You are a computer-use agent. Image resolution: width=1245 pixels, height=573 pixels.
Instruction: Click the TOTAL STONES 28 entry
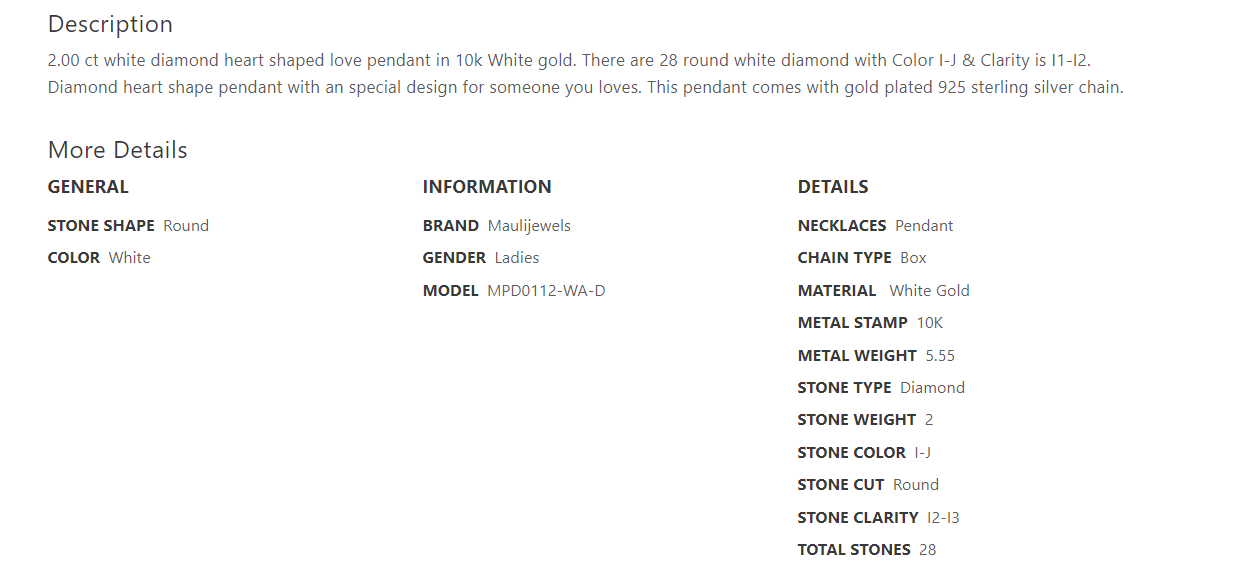pos(866,550)
